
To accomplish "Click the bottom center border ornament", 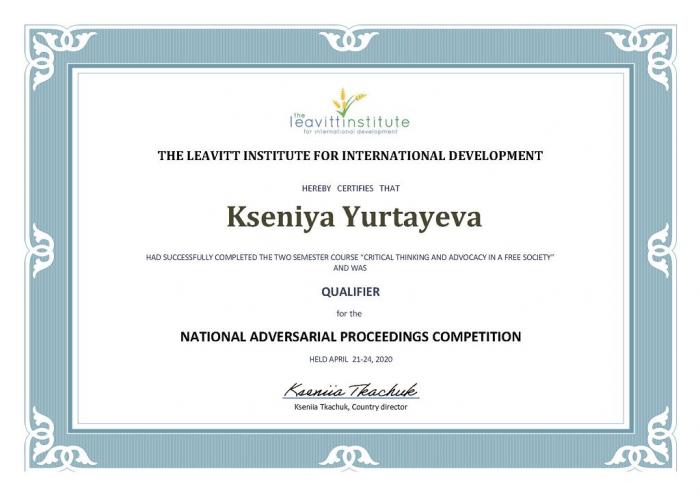I will point(350,456).
